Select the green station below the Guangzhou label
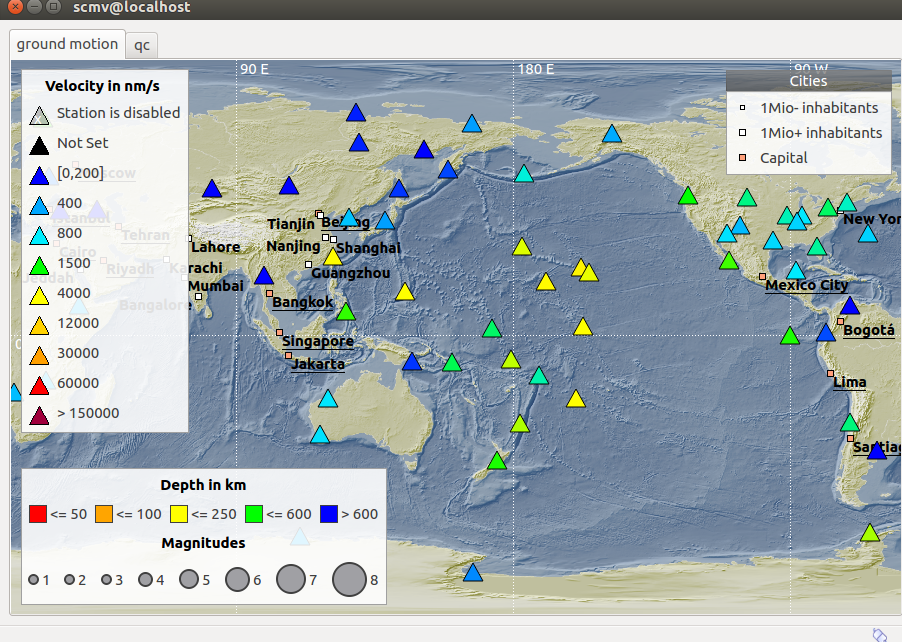This screenshot has width=902, height=642. [346, 311]
